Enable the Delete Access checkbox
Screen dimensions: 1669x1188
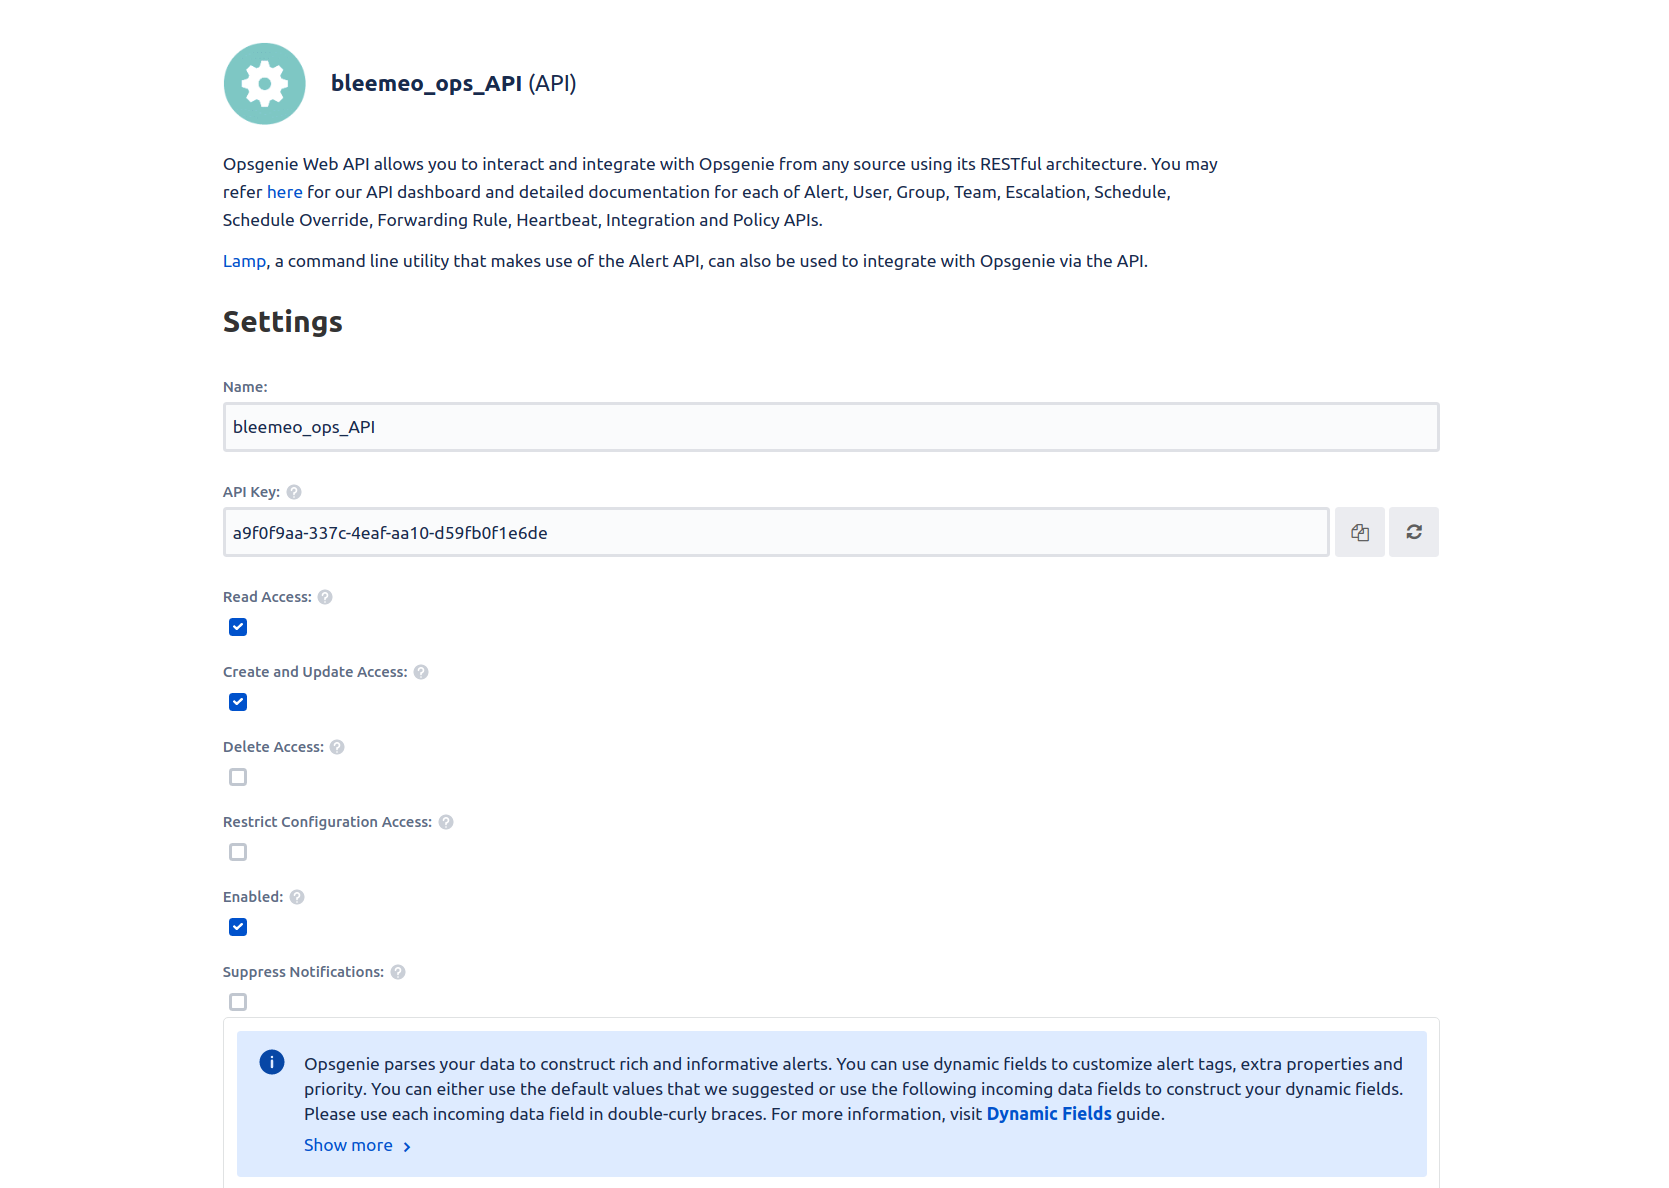pyautogui.click(x=237, y=777)
